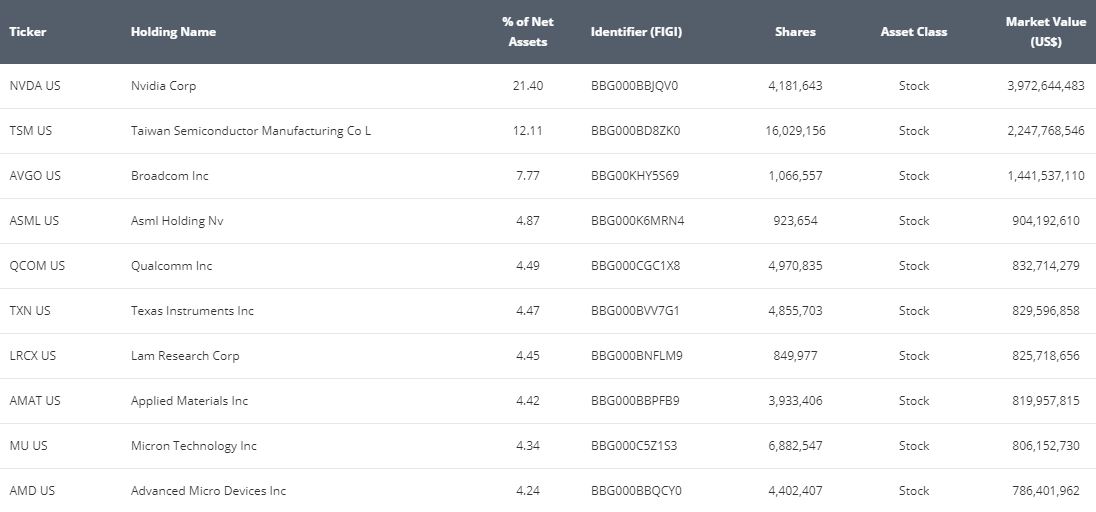Click the Asset Class column header

point(914,31)
